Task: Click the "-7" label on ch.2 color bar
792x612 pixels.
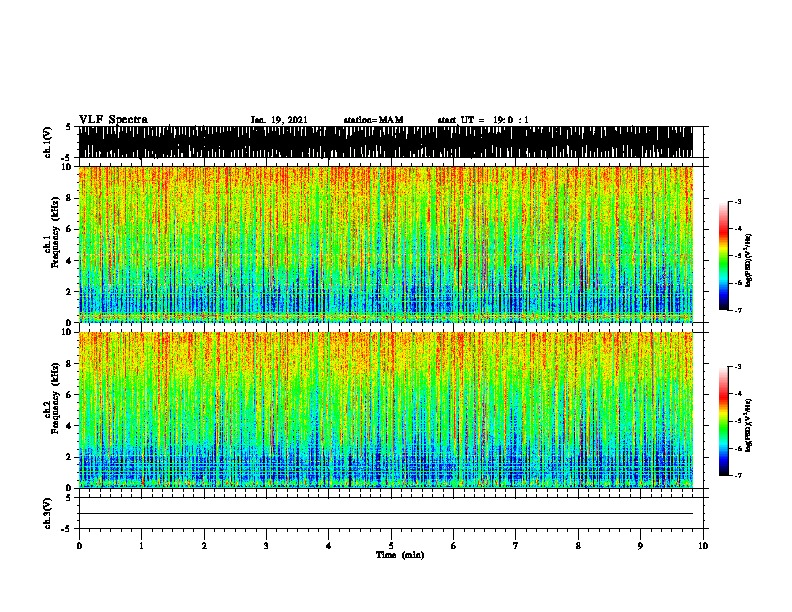Action: coord(737,475)
